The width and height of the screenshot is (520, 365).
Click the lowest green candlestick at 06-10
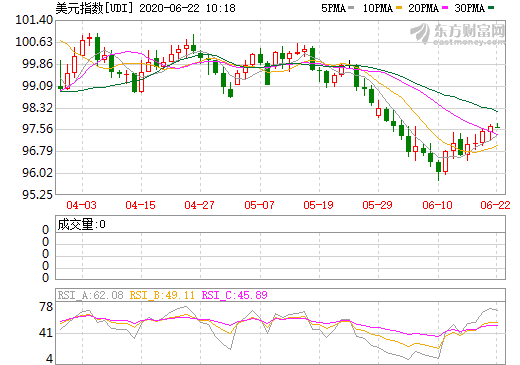(x=438, y=167)
